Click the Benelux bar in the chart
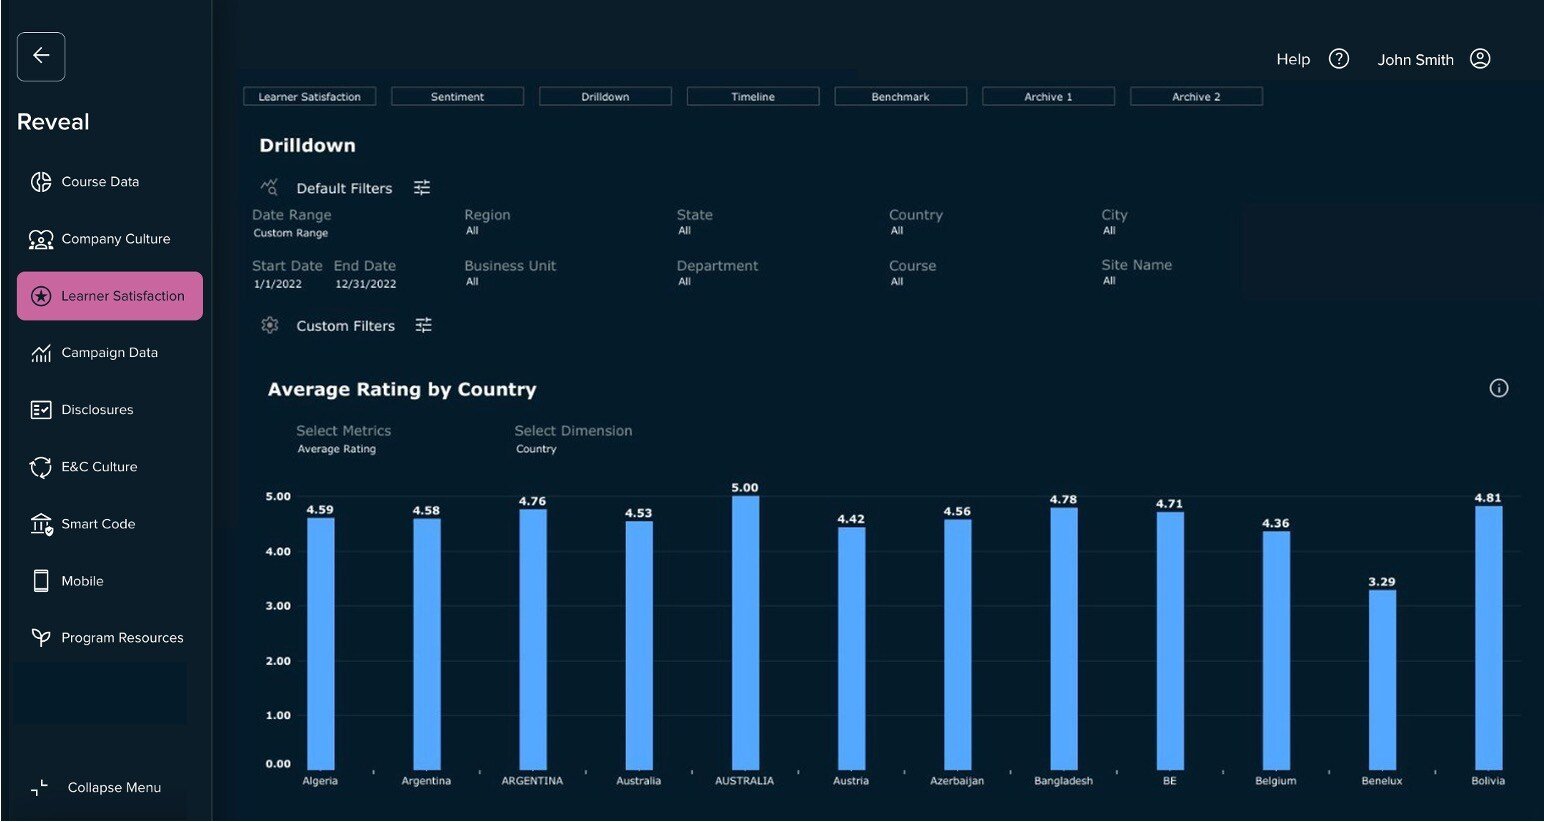Screen dimensions: 1544x822 pyautogui.click(x=1382, y=680)
